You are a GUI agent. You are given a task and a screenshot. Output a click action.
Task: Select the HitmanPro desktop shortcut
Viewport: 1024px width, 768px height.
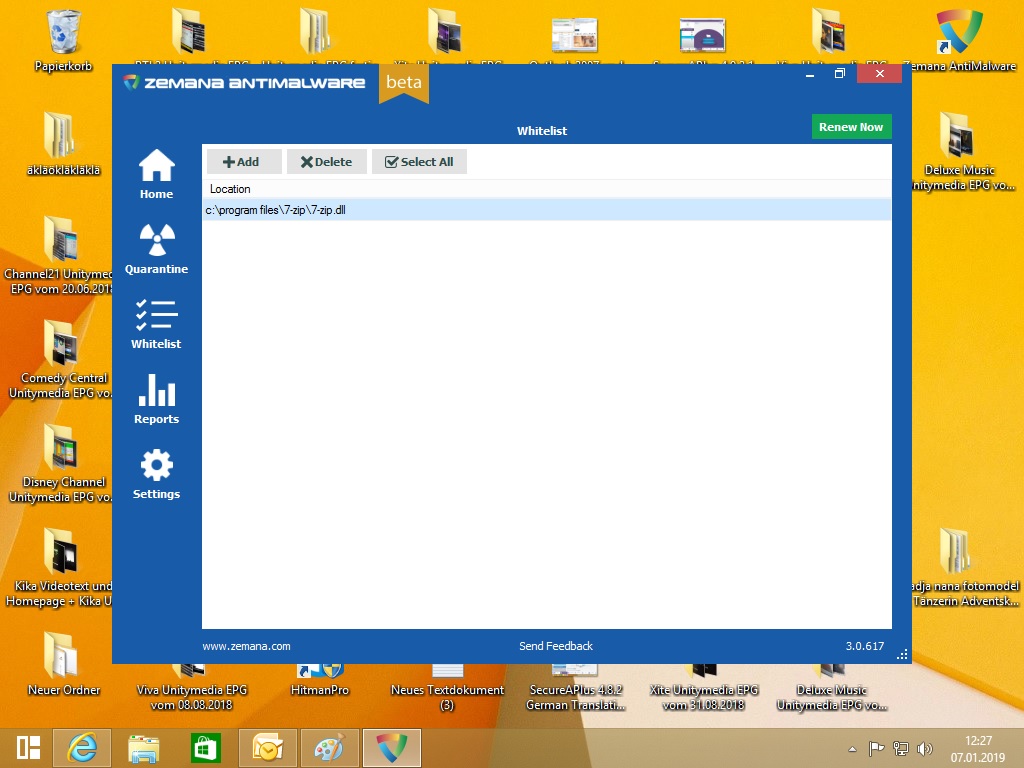319,681
